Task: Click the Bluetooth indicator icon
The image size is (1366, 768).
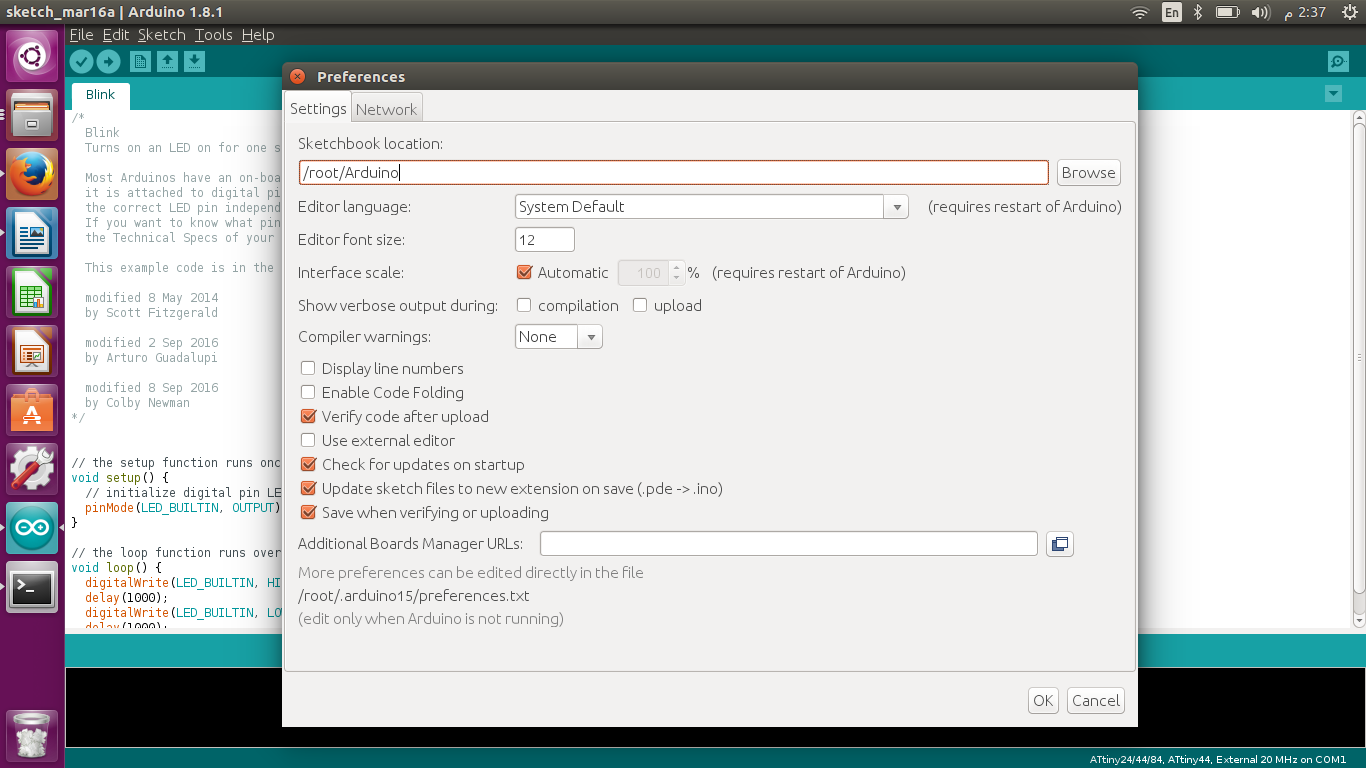Action: (1198, 12)
